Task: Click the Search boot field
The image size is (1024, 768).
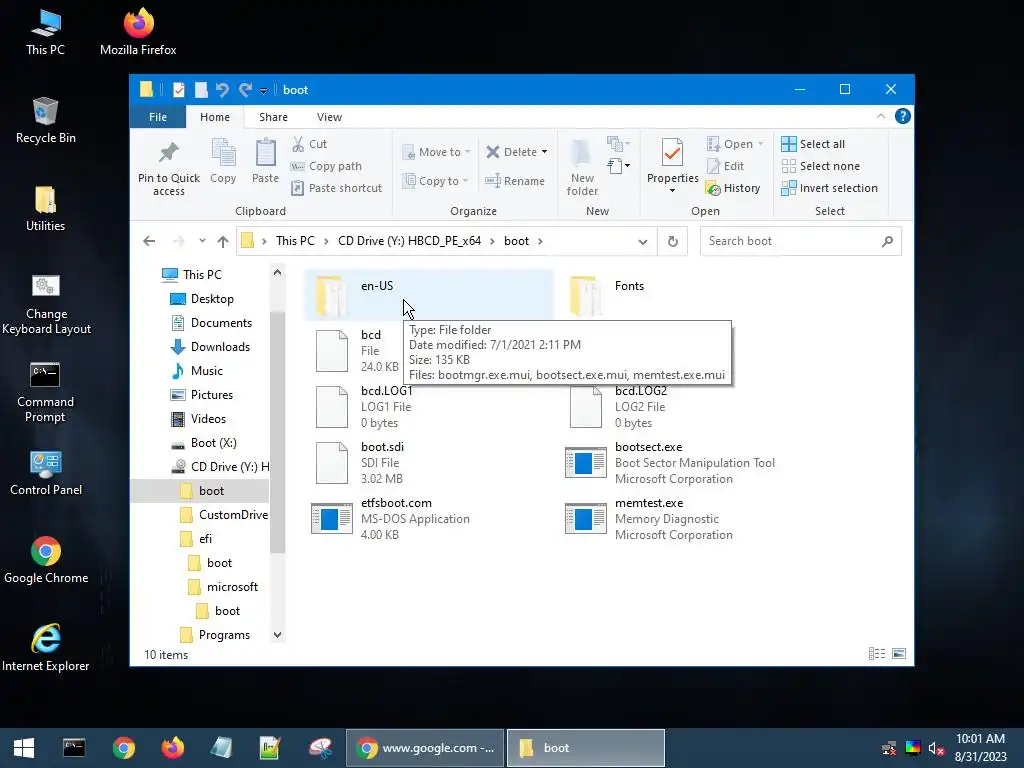Action: click(801, 241)
